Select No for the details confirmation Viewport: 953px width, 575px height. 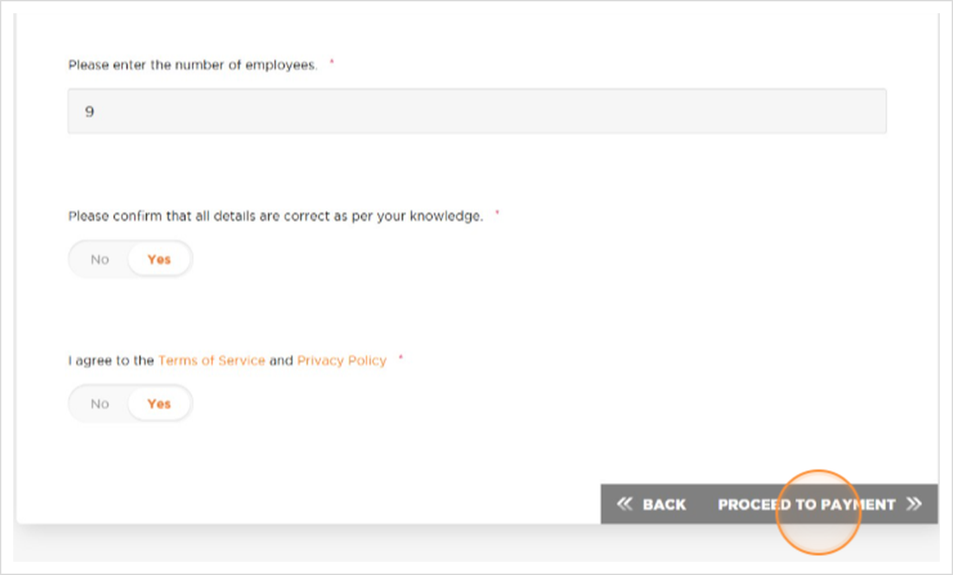pos(100,260)
